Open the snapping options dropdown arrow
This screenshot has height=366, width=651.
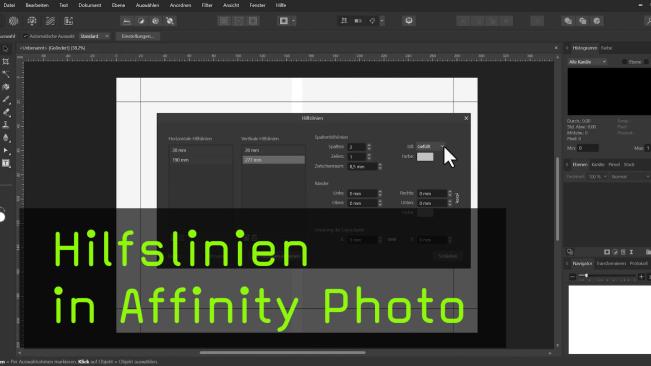[382, 21]
